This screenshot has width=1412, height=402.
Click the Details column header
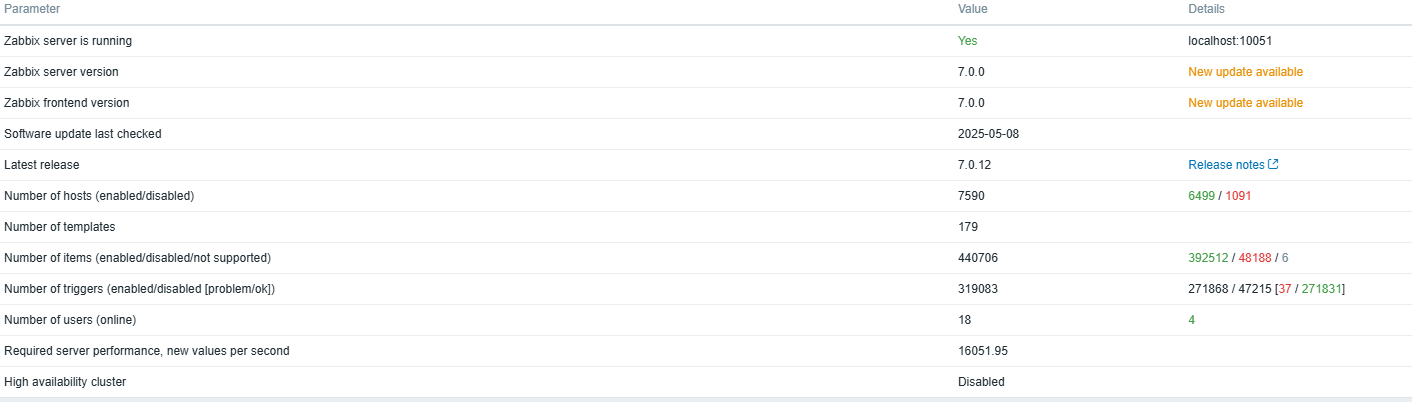(1206, 9)
